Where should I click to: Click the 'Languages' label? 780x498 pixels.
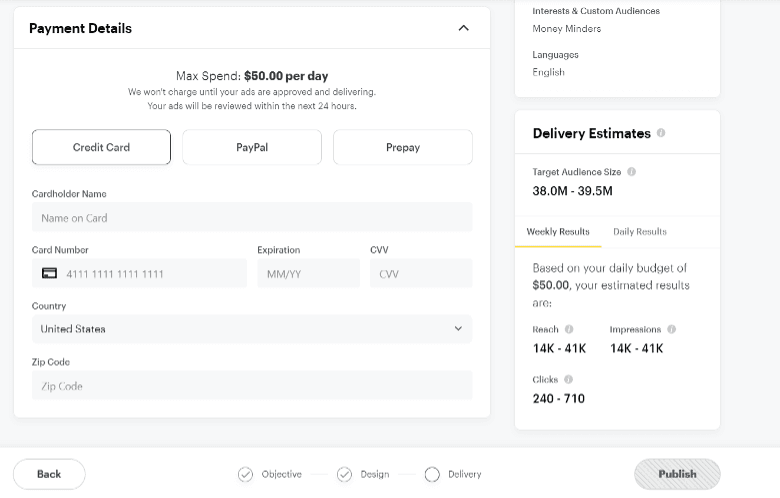(x=555, y=55)
